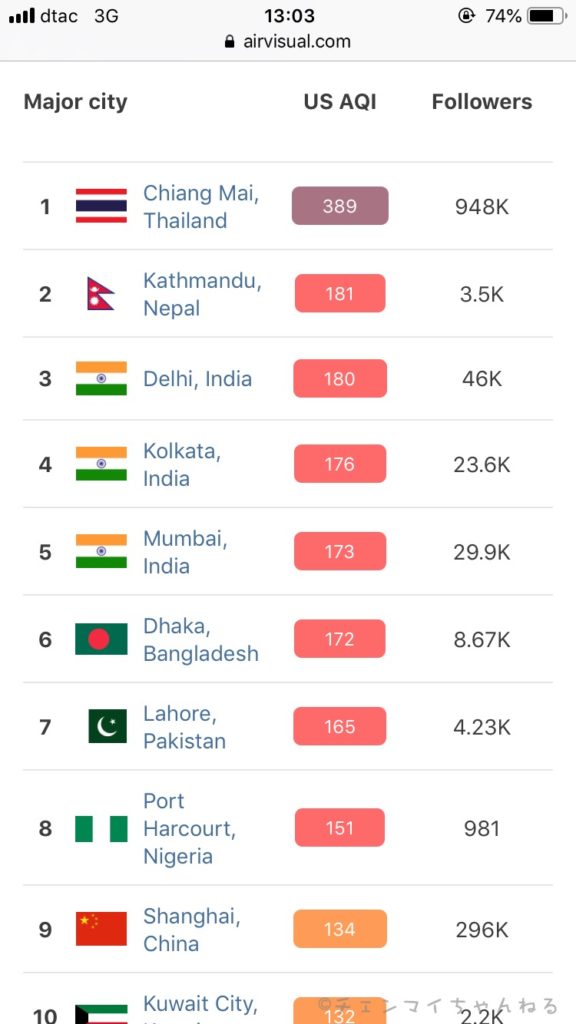Tap the Nepal flag icon
Image resolution: width=576 pixels, height=1024 pixels.
coord(101,293)
